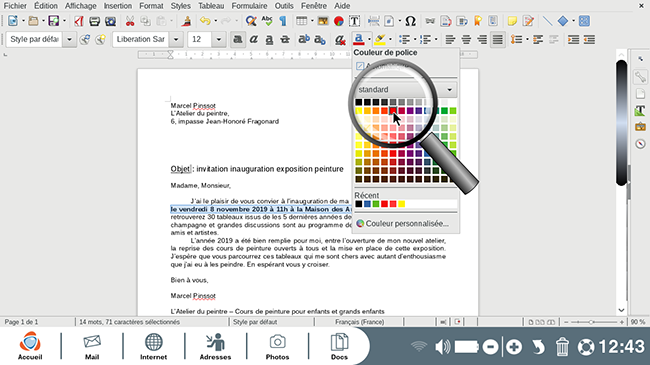Viewport: 650px width, 365px height.
Task: Expand the line spacing arrow
Action: [526, 39]
